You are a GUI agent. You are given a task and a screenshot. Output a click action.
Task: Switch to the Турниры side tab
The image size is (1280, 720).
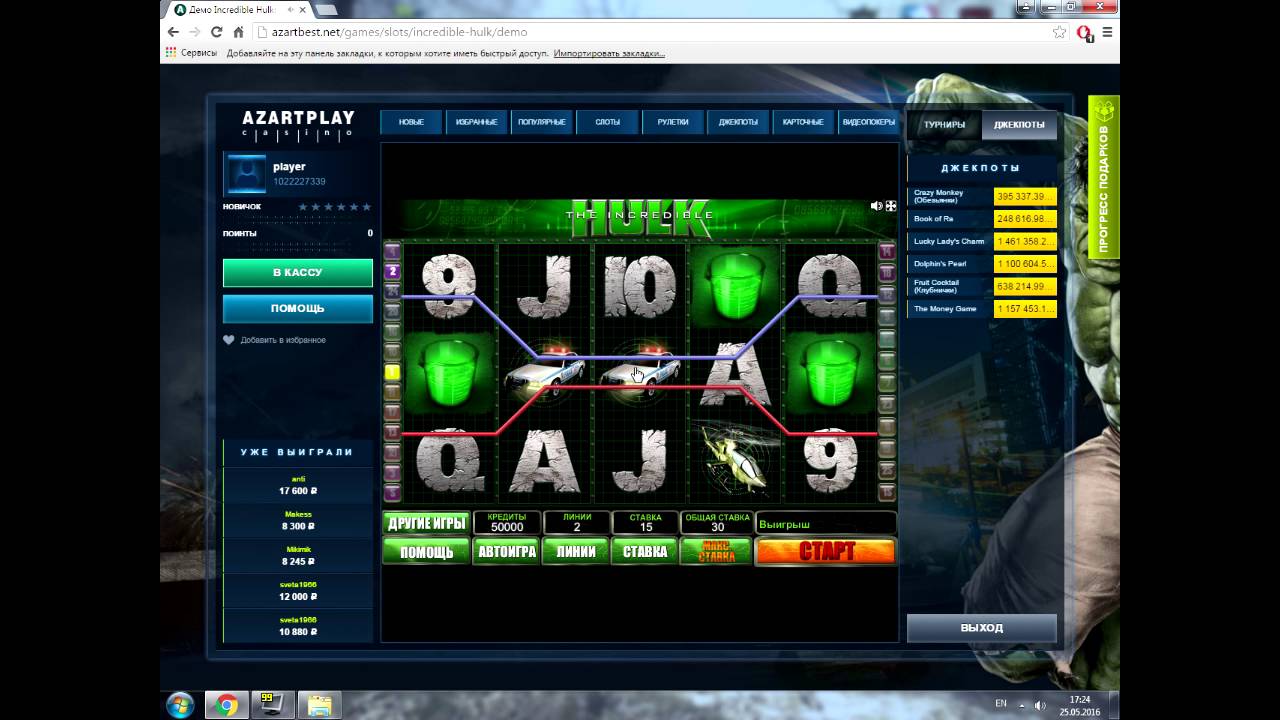[x=944, y=125]
